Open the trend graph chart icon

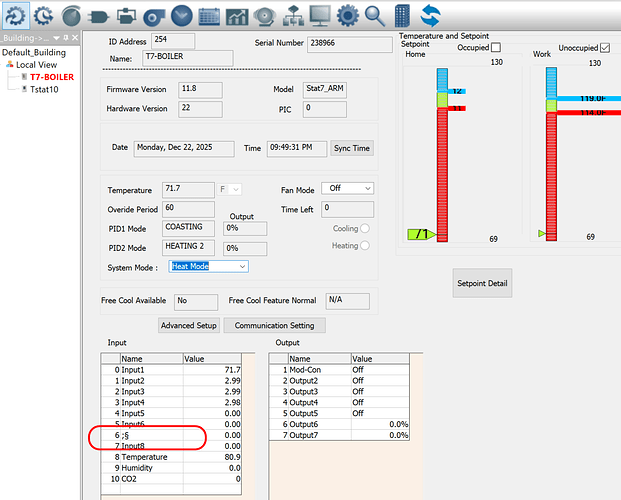236,15
